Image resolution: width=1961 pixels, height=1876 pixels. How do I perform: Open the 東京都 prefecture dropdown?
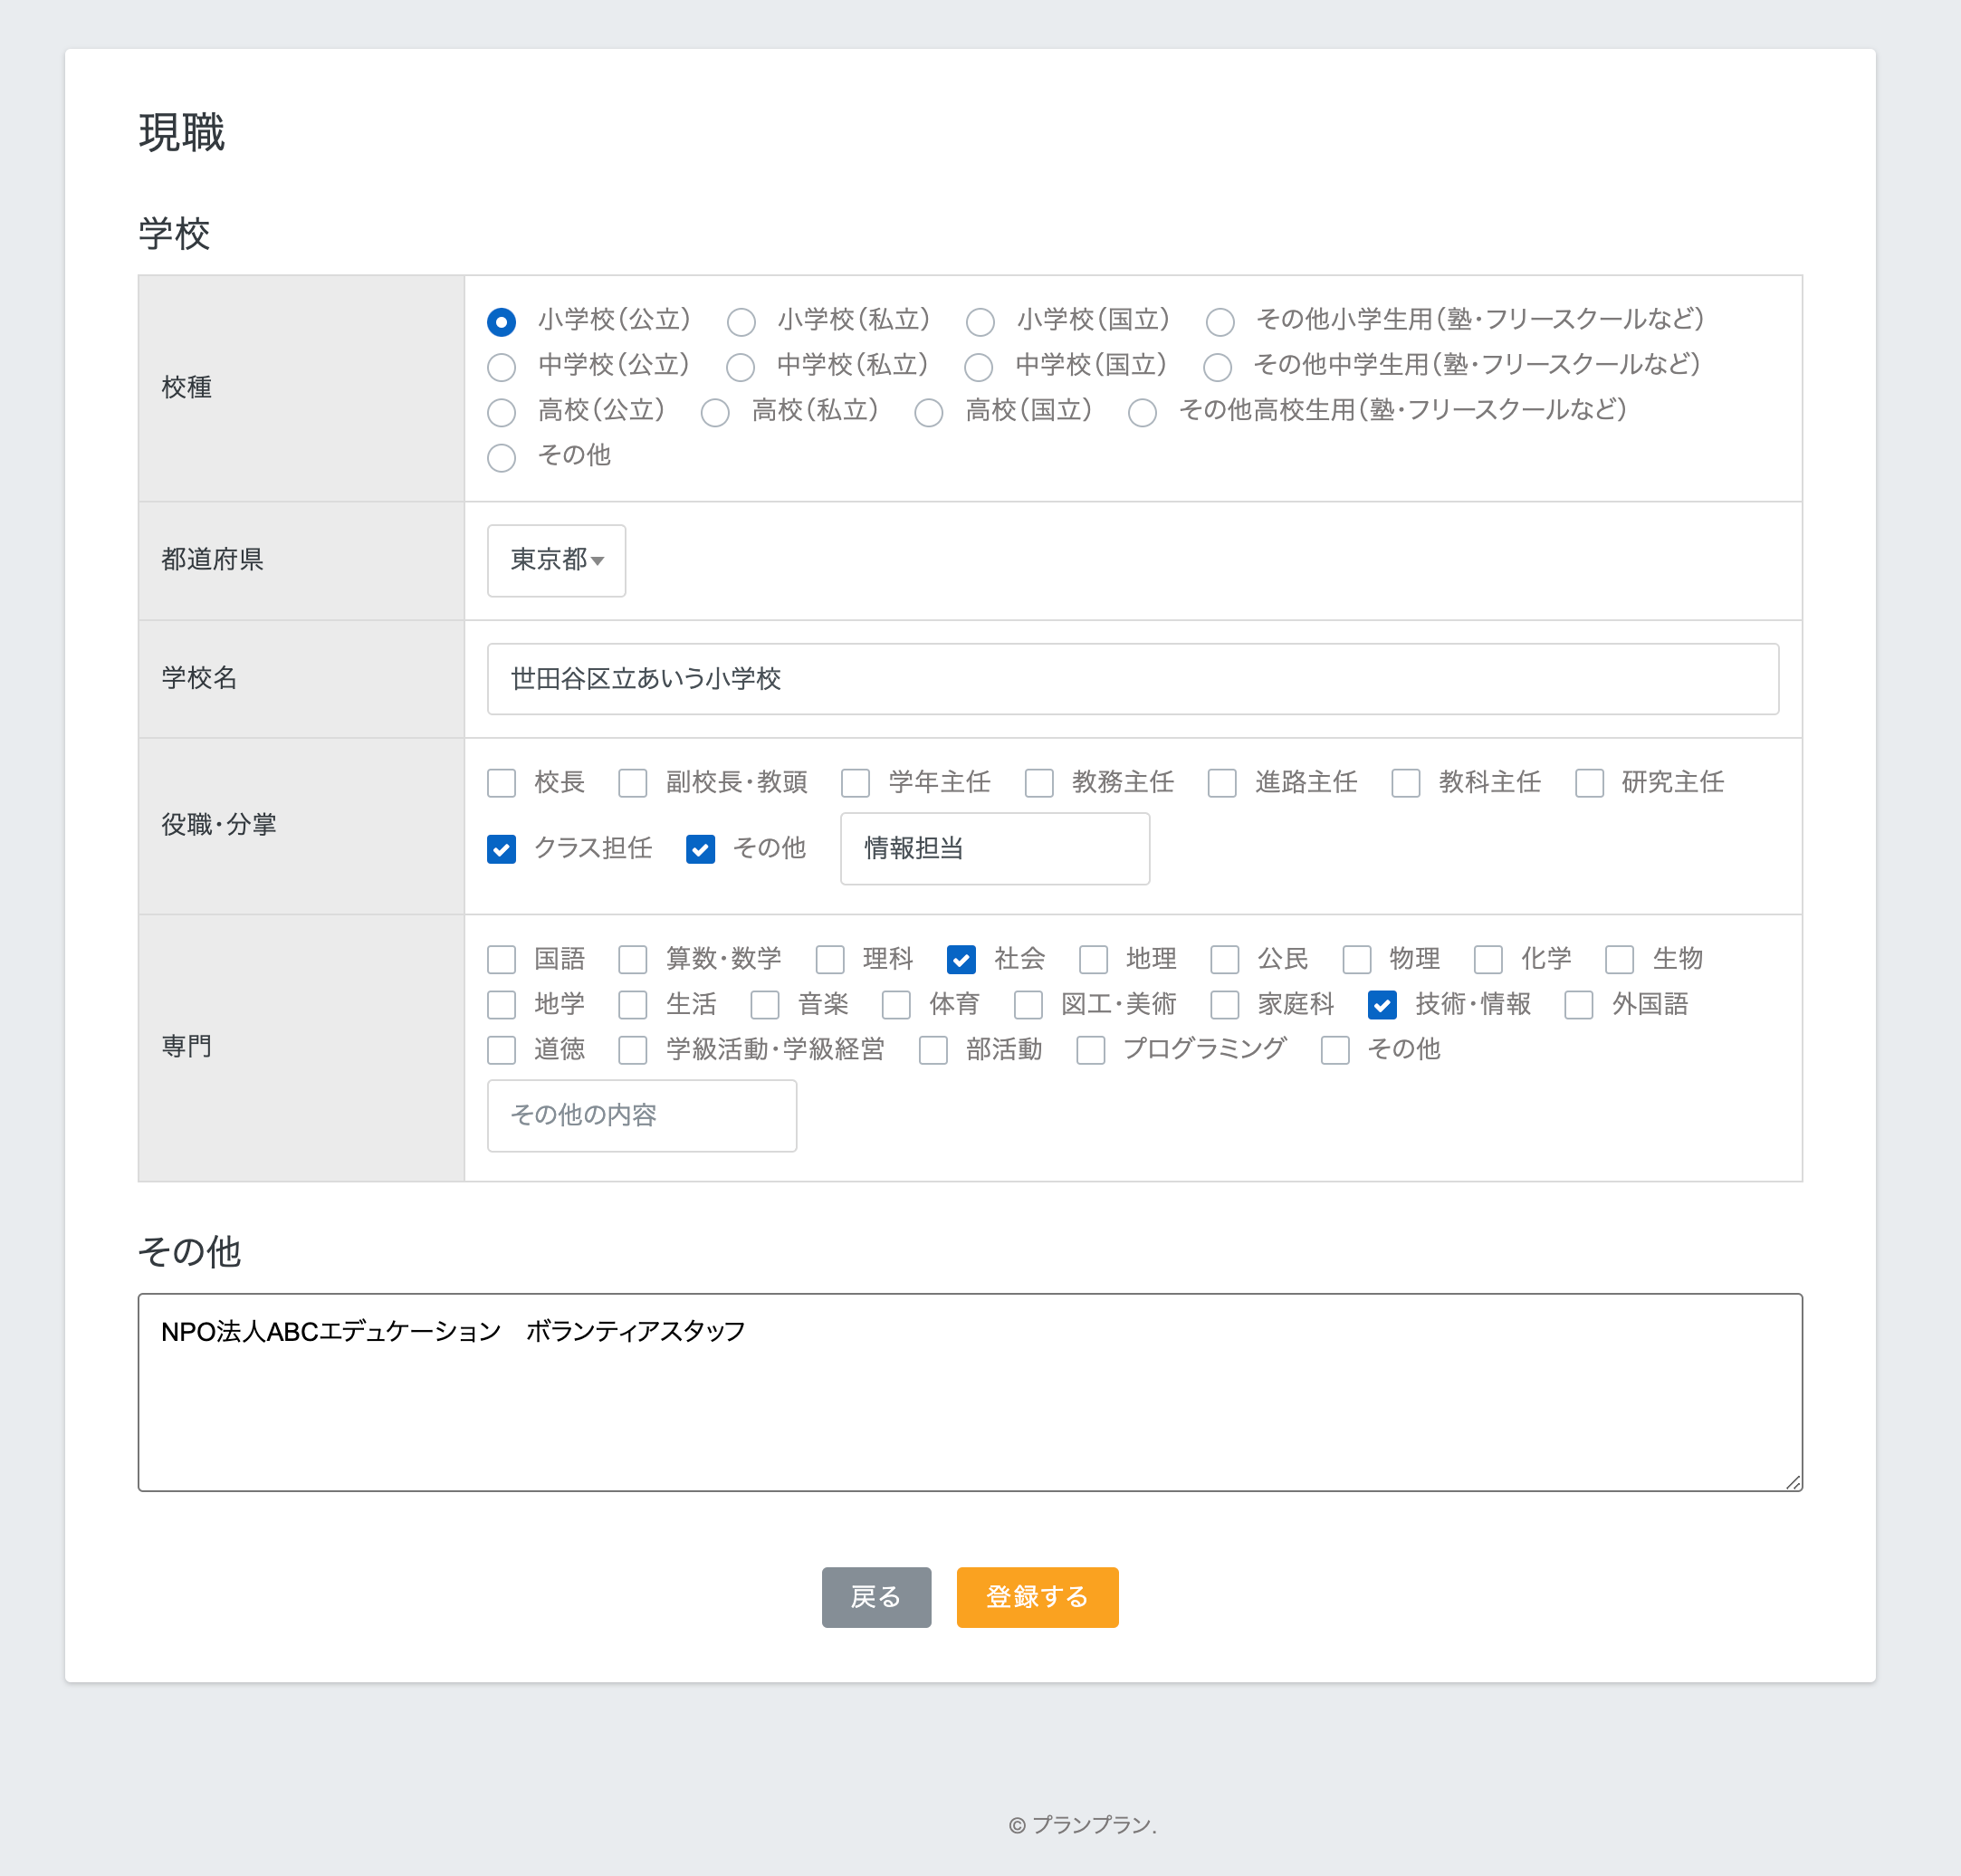click(556, 560)
